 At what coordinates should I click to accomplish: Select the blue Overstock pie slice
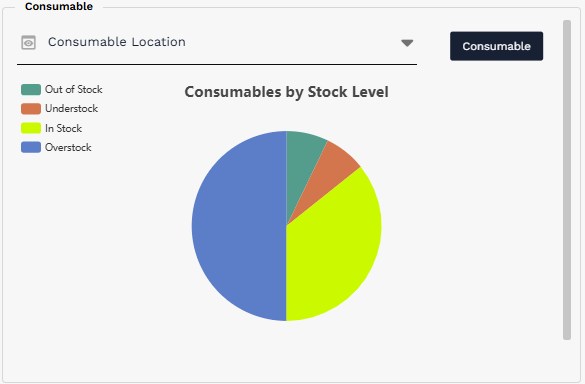pyautogui.click(x=239, y=226)
